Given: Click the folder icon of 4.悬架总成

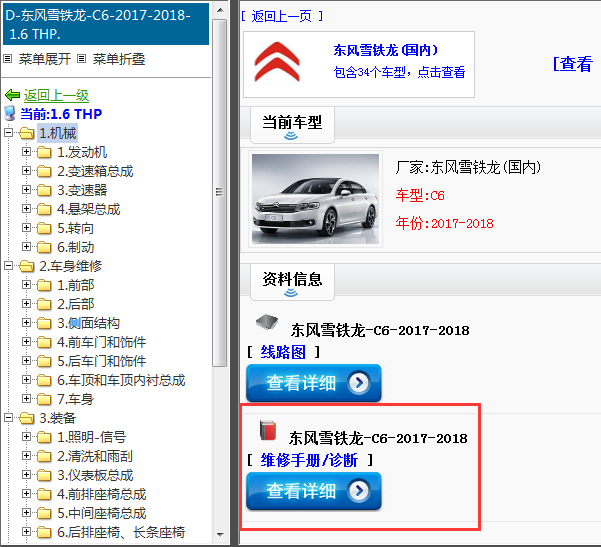Looking at the screenshot, I should (44, 209).
